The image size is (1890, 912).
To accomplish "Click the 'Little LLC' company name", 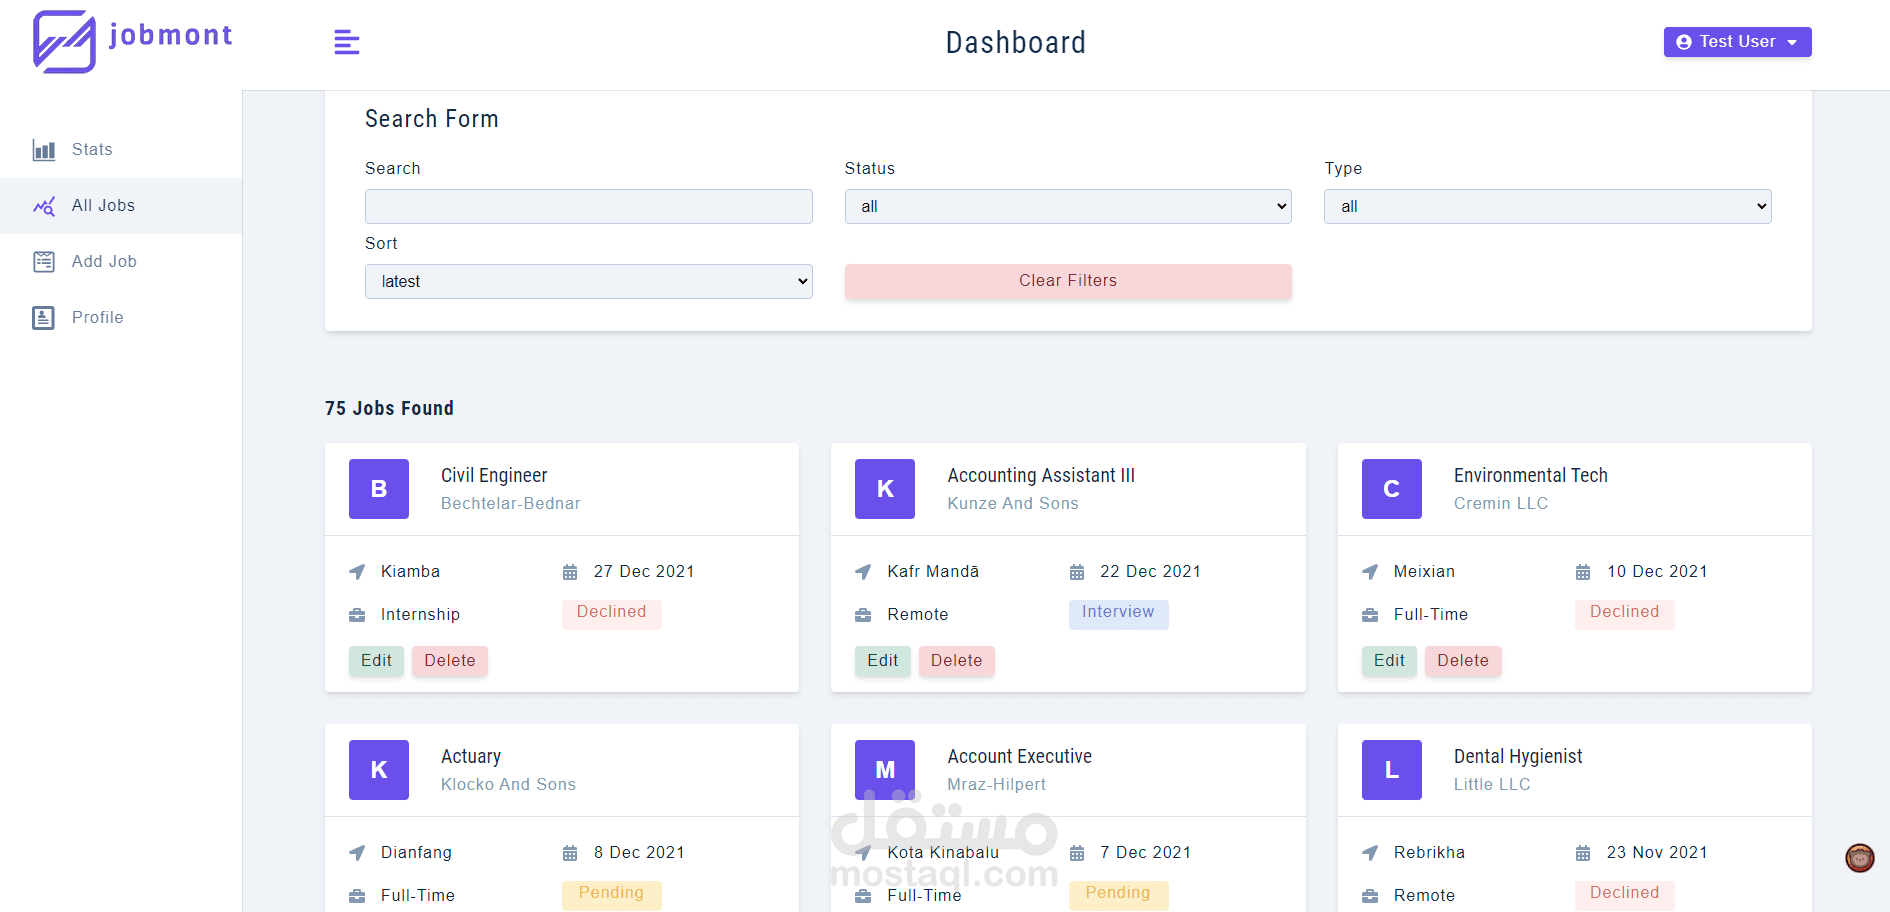I will tap(1492, 785).
